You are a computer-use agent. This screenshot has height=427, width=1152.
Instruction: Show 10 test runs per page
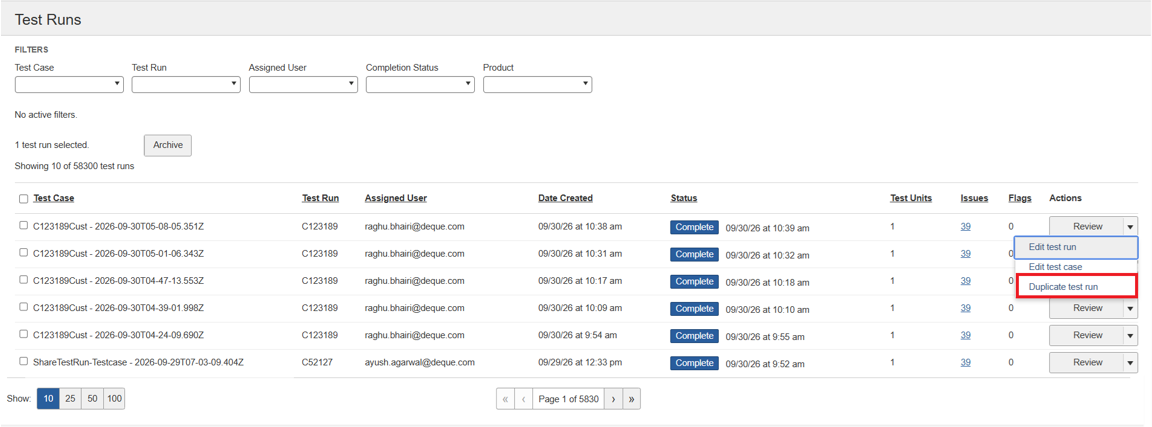coord(48,399)
